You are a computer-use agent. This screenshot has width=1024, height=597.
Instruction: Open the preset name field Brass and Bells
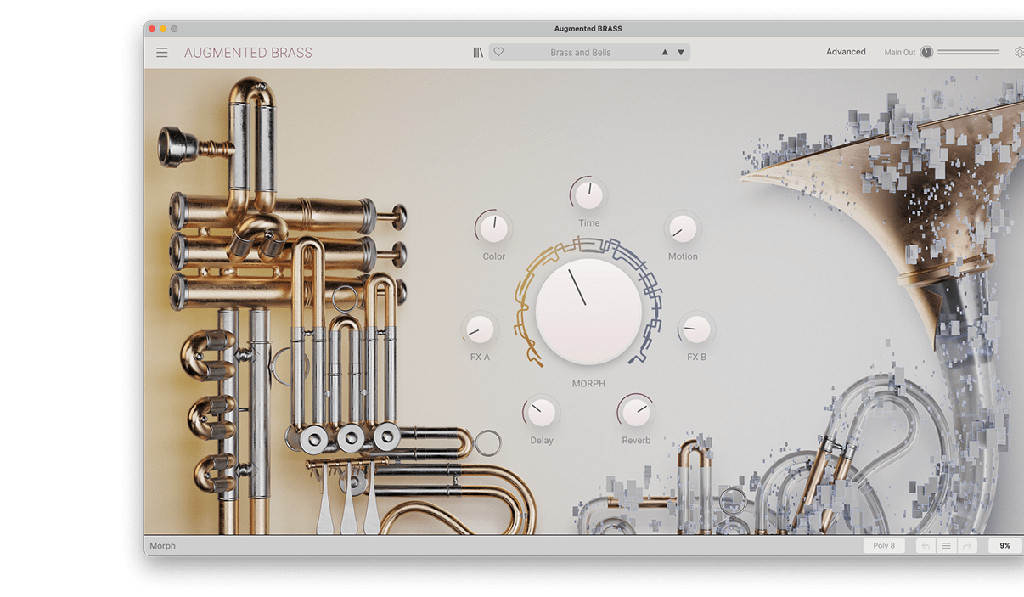(580, 52)
